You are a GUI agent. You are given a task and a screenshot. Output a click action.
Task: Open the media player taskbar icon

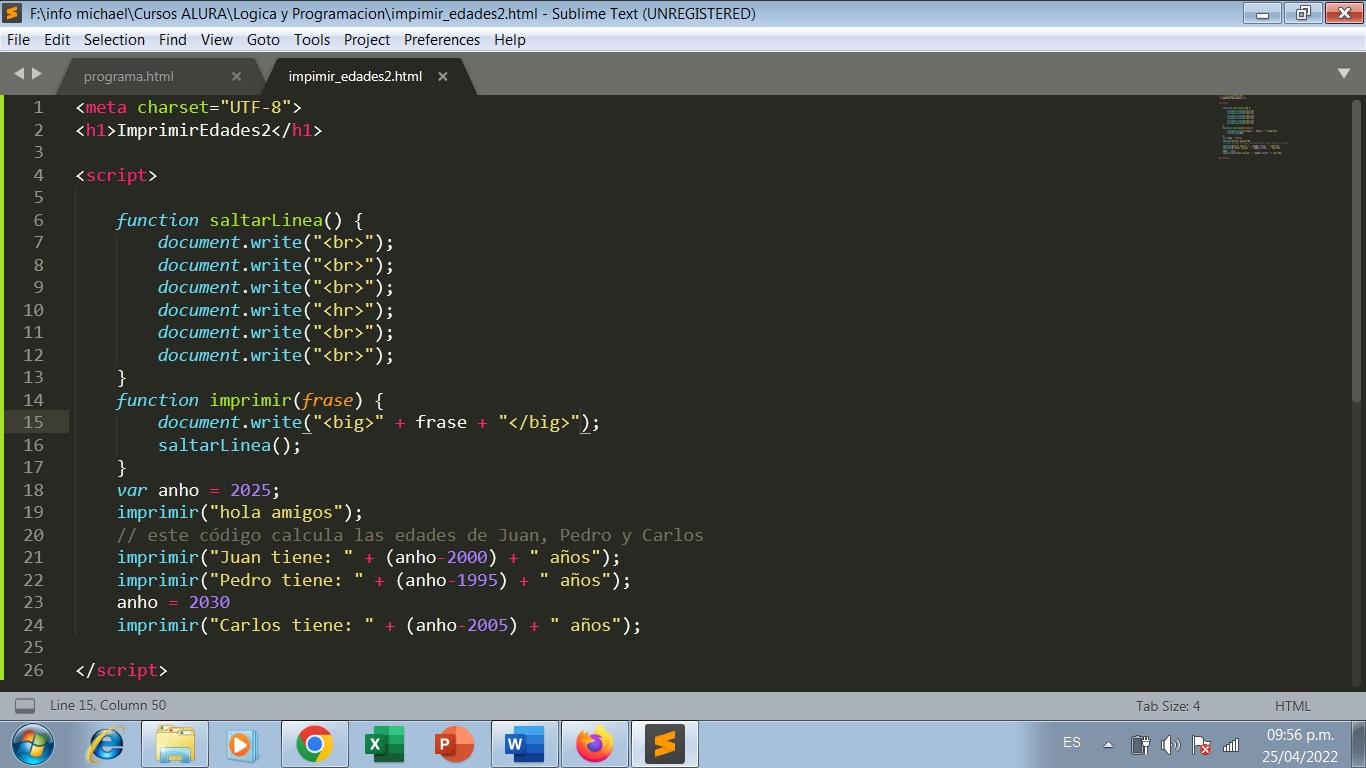pos(243,745)
